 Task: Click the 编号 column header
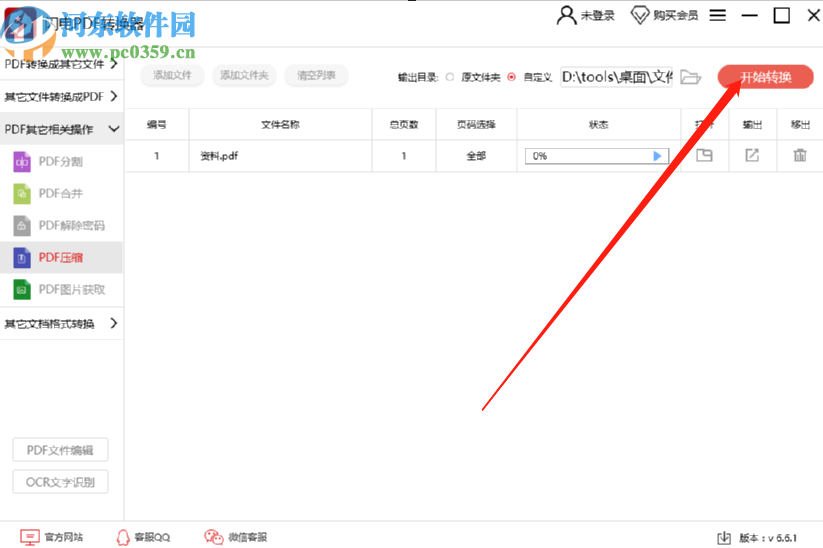pos(156,124)
